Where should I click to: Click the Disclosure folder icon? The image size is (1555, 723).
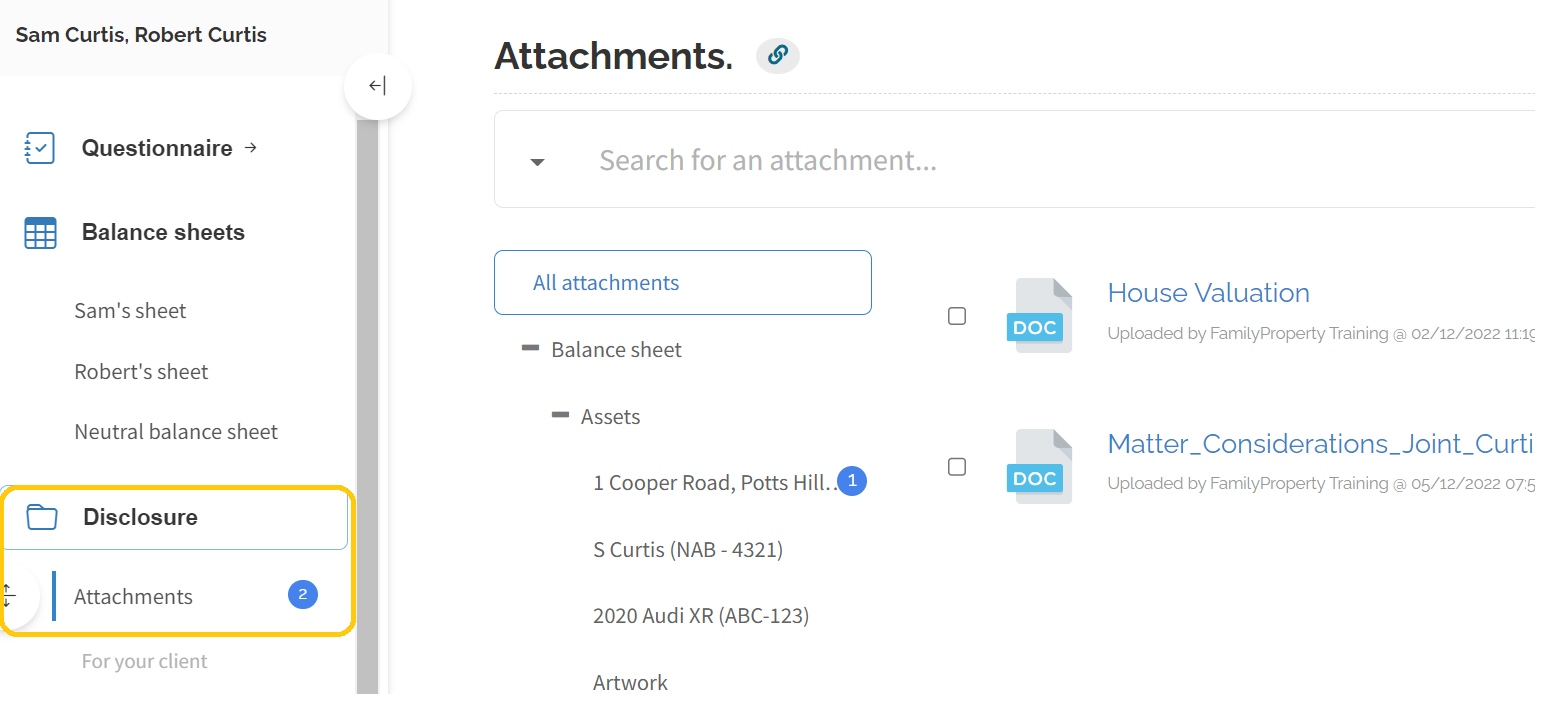[x=42, y=517]
